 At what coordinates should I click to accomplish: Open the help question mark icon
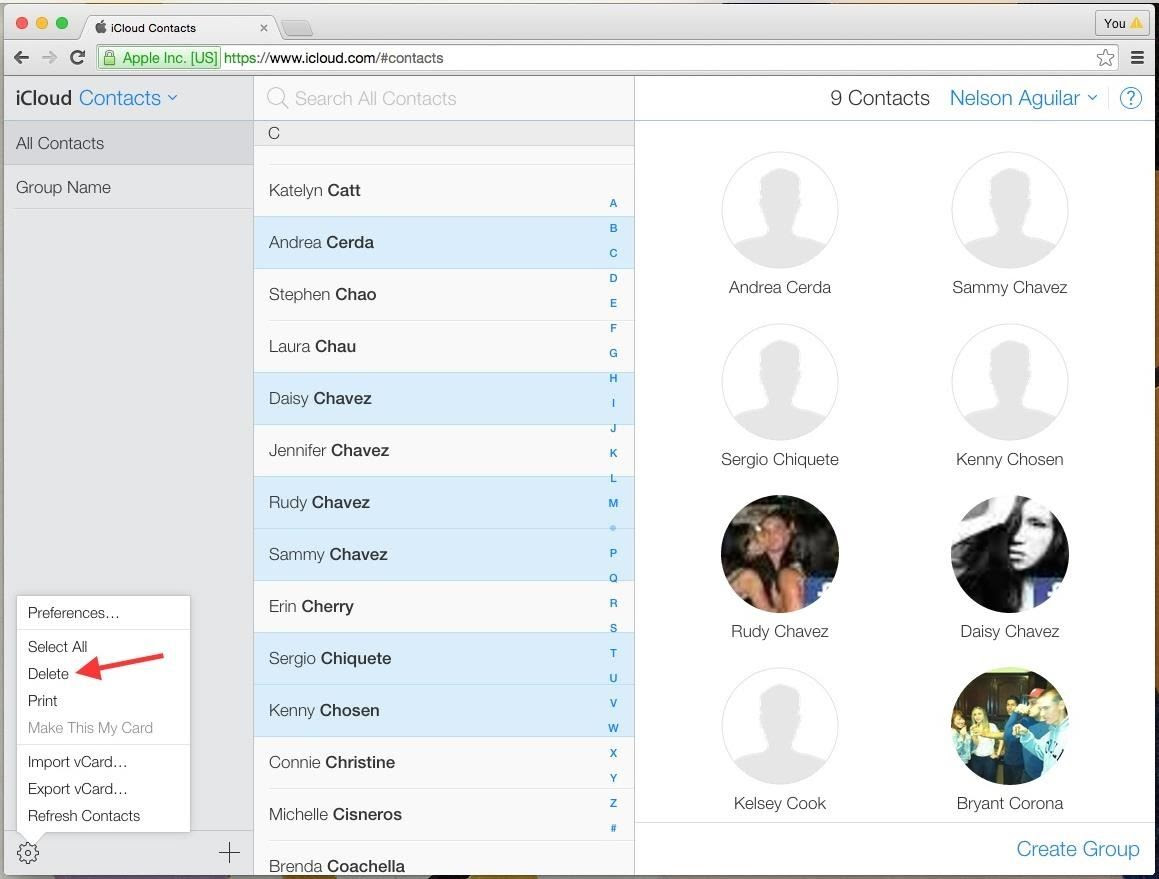click(1130, 98)
